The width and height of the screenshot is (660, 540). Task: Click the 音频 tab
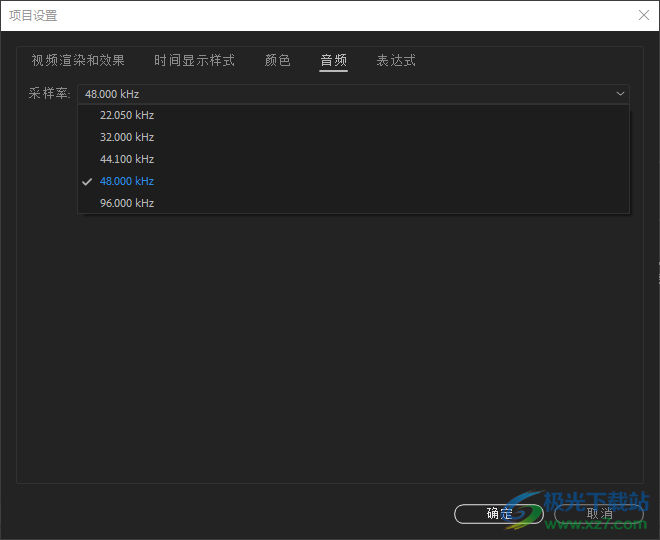click(333, 60)
